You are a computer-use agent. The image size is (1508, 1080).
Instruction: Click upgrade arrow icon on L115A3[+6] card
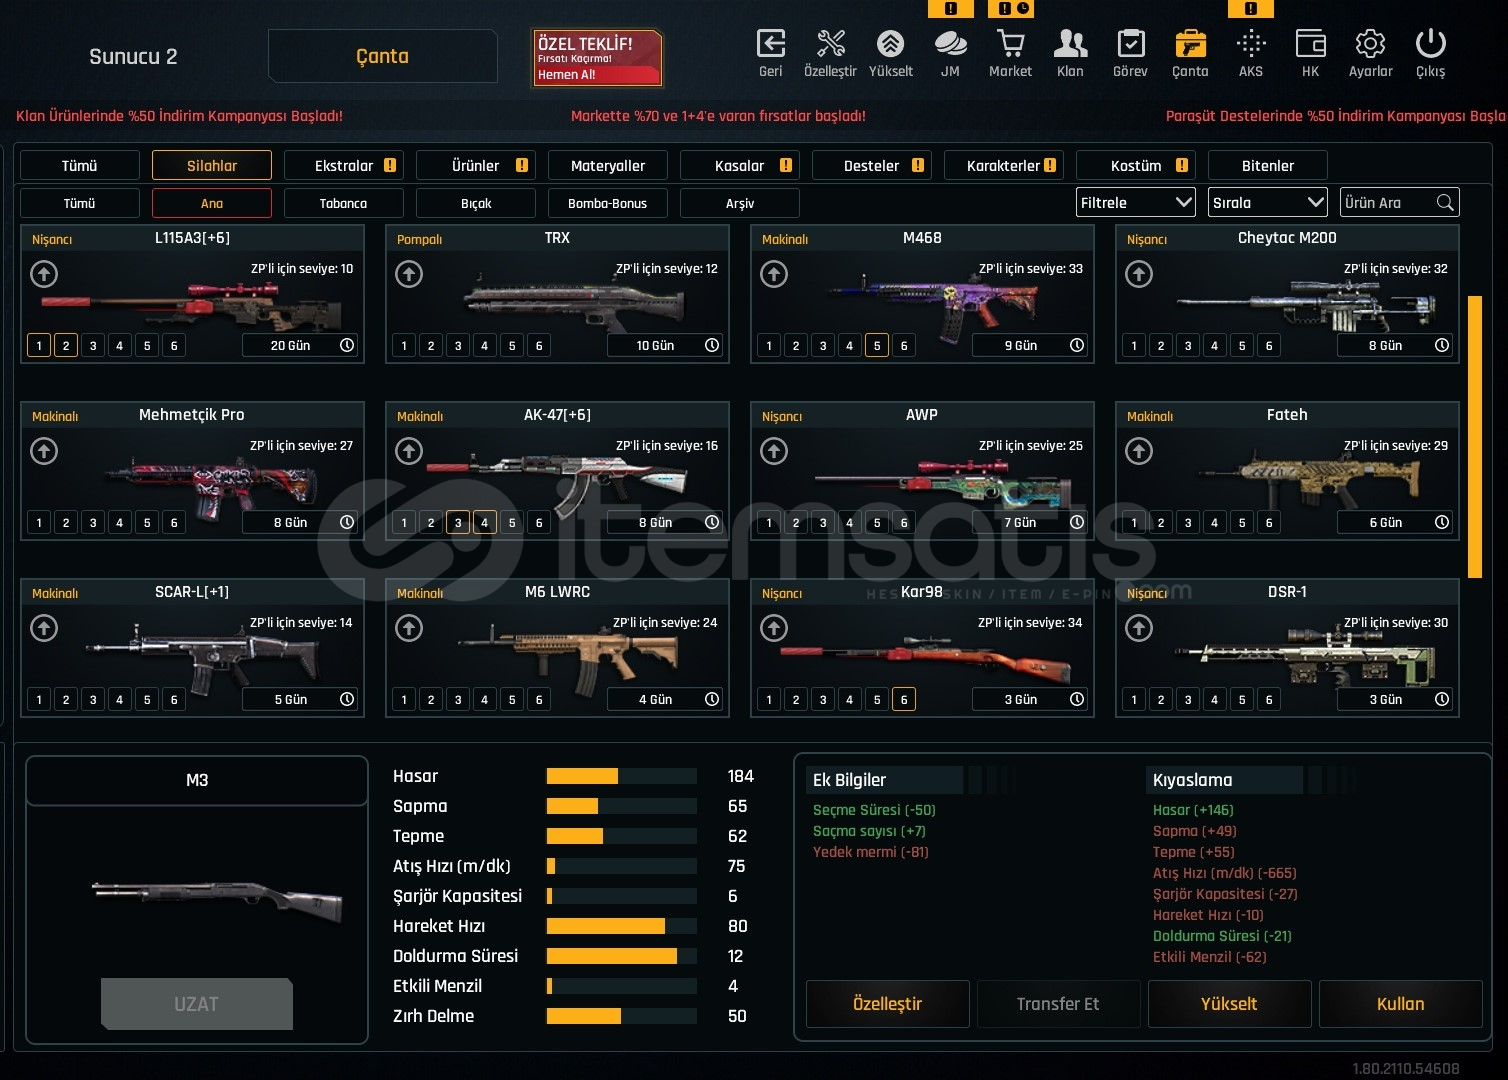coord(44,274)
